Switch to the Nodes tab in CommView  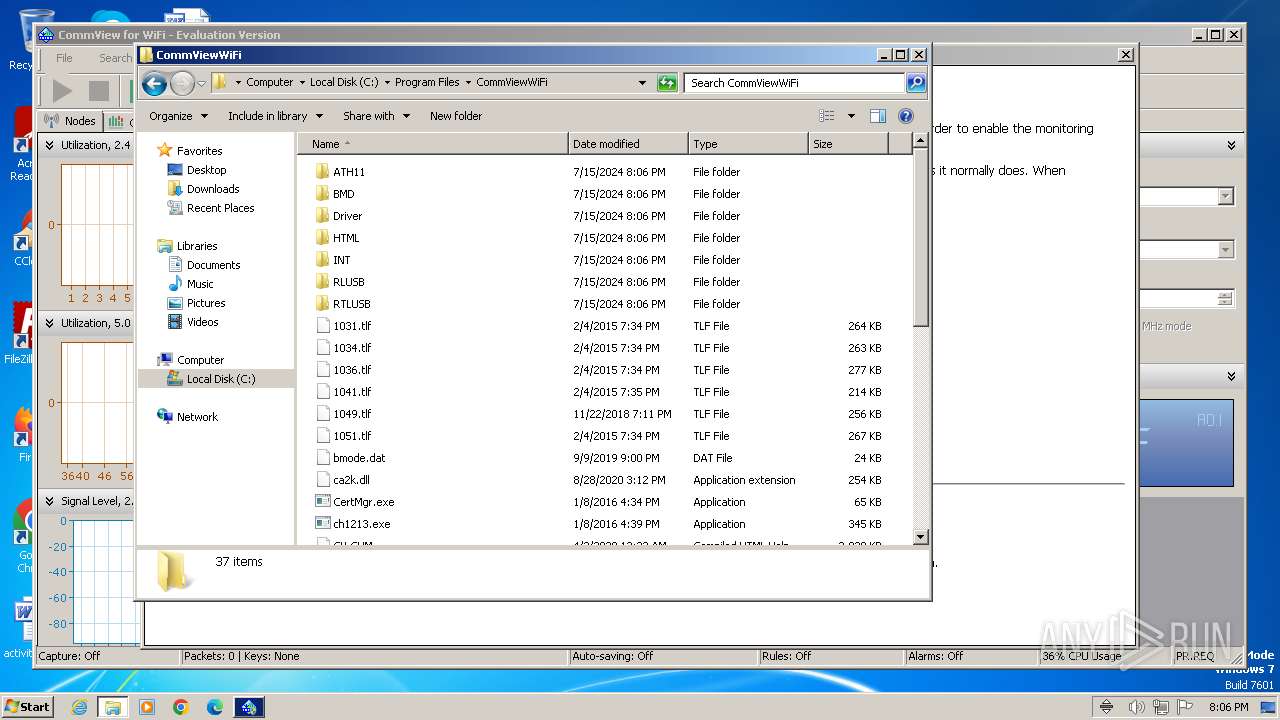[70, 121]
